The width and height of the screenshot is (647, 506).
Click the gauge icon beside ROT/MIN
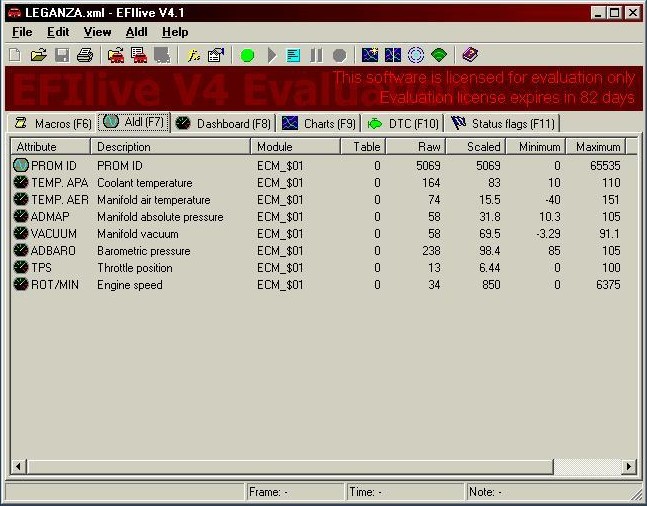point(21,284)
